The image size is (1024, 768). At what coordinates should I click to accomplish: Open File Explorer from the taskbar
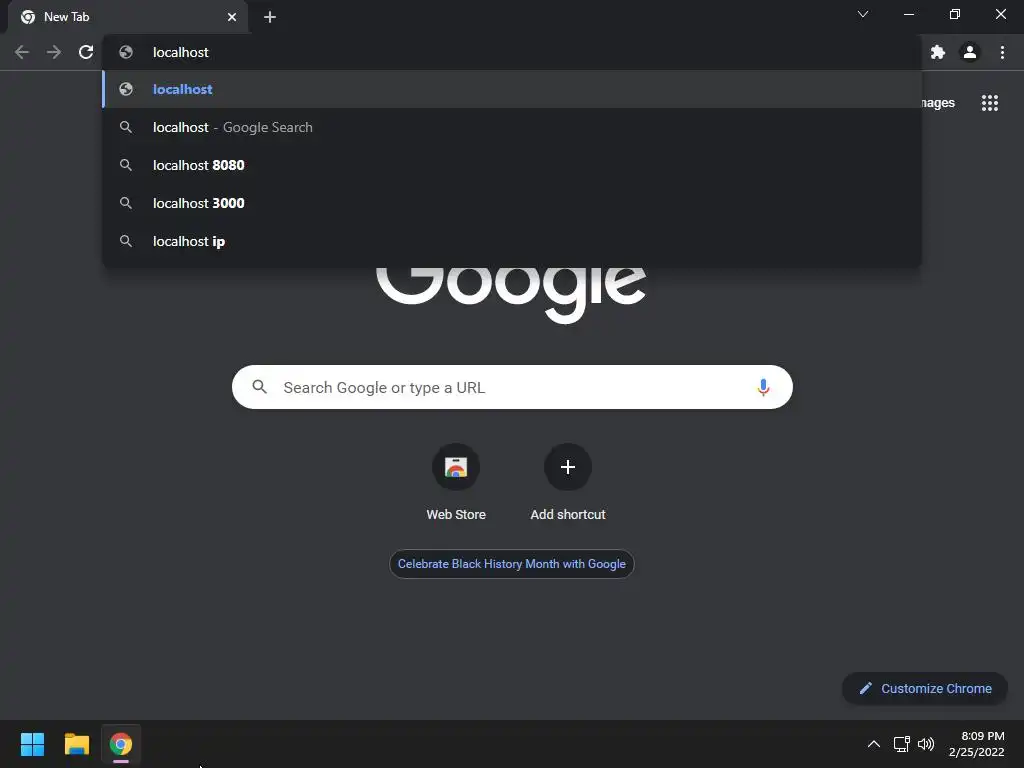point(76,744)
